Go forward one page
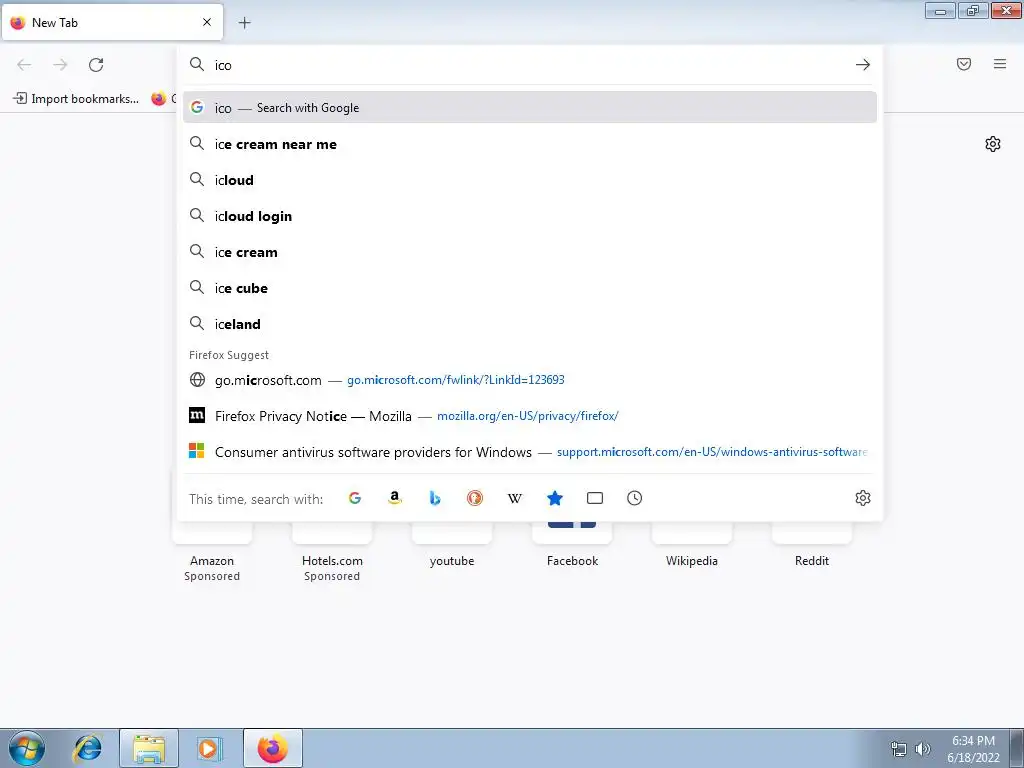The image size is (1024, 768). pos(60,65)
